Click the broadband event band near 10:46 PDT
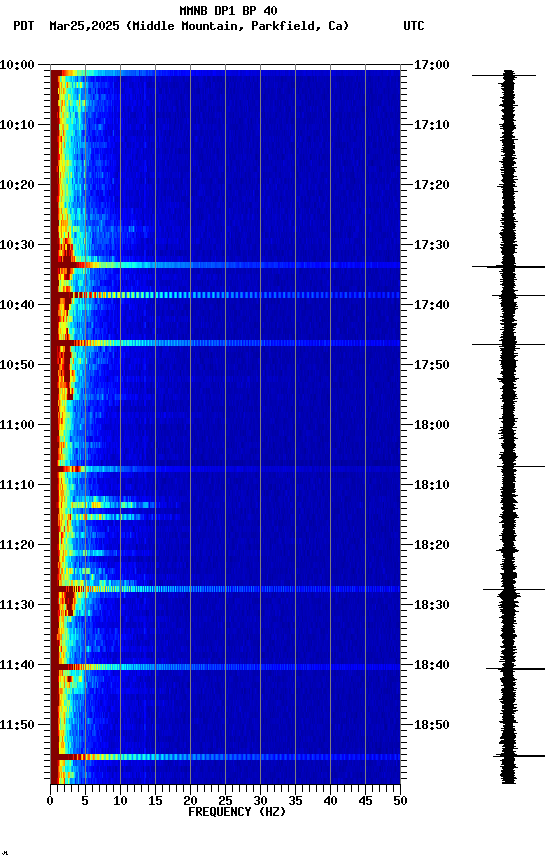 225,343
